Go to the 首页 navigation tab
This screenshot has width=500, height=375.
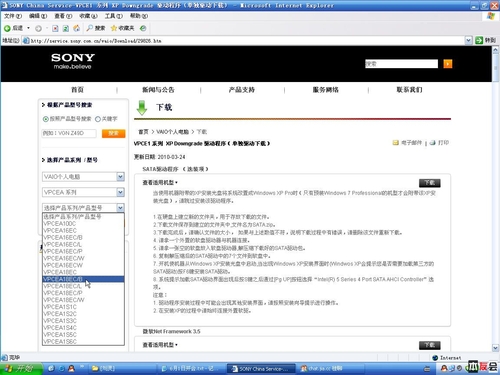click(x=77, y=90)
